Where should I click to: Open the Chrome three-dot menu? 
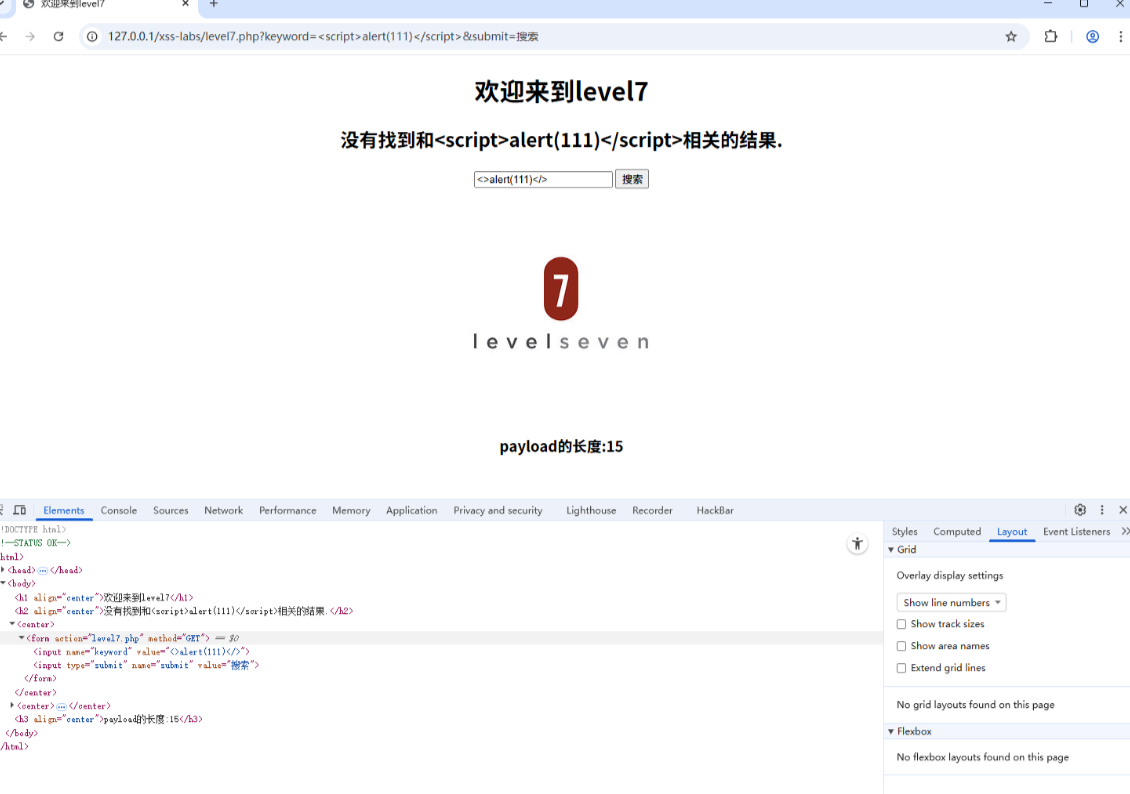click(x=1121, y=37)
